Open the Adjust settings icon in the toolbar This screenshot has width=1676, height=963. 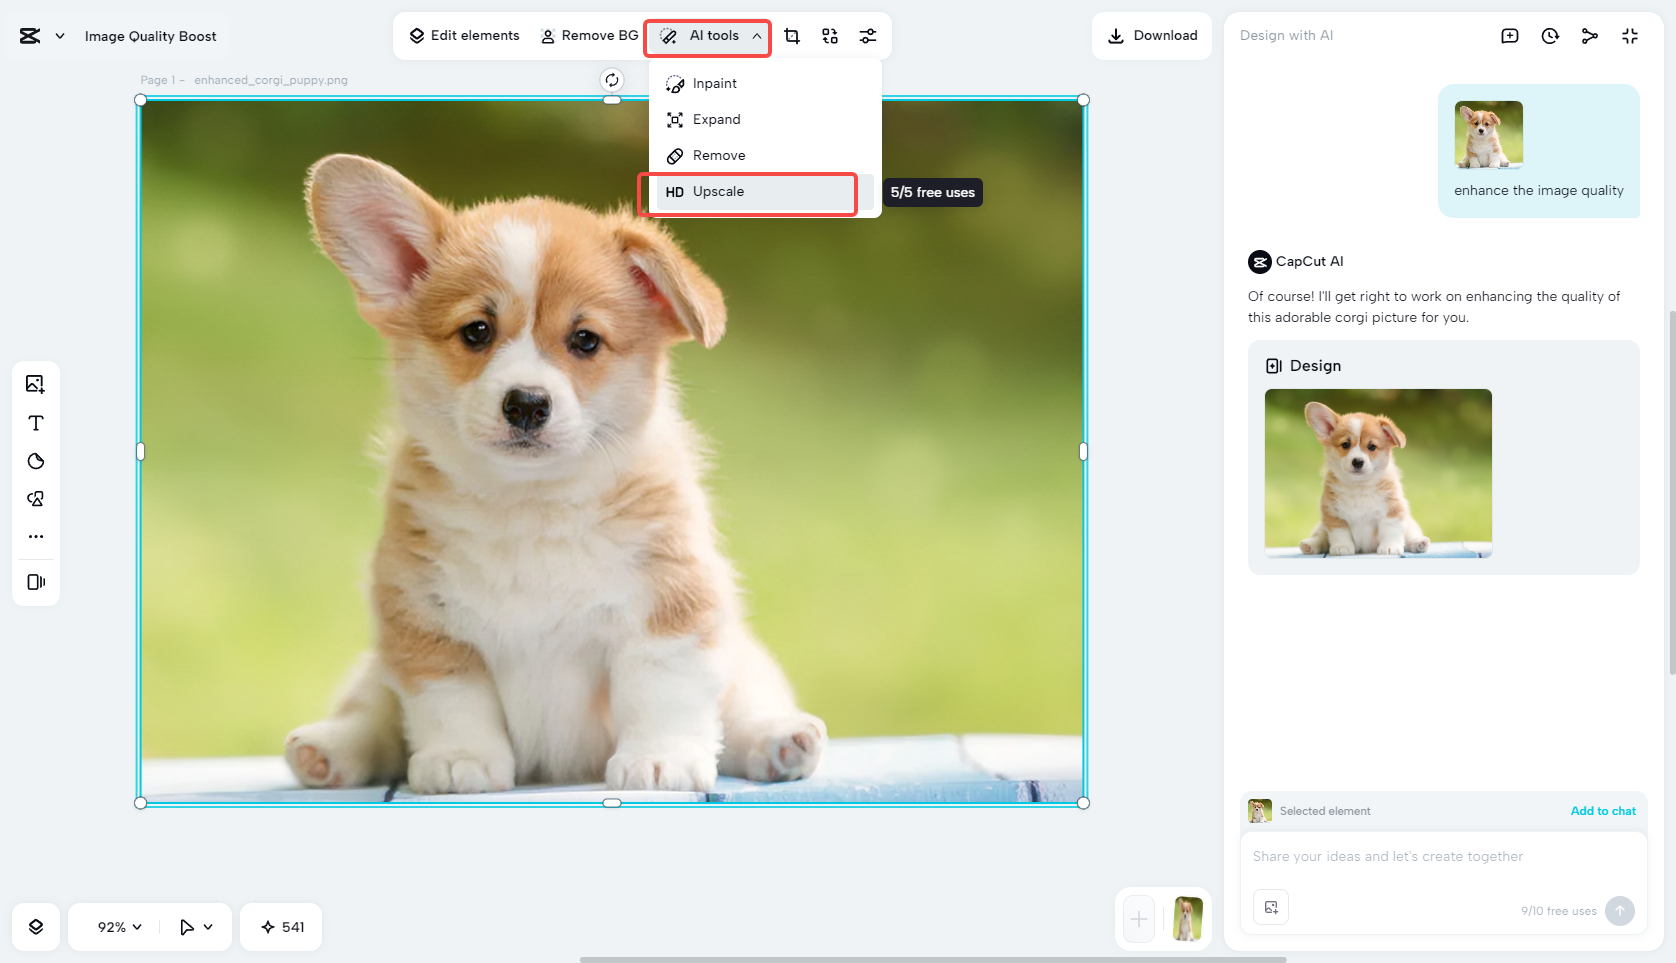[867, 35]
